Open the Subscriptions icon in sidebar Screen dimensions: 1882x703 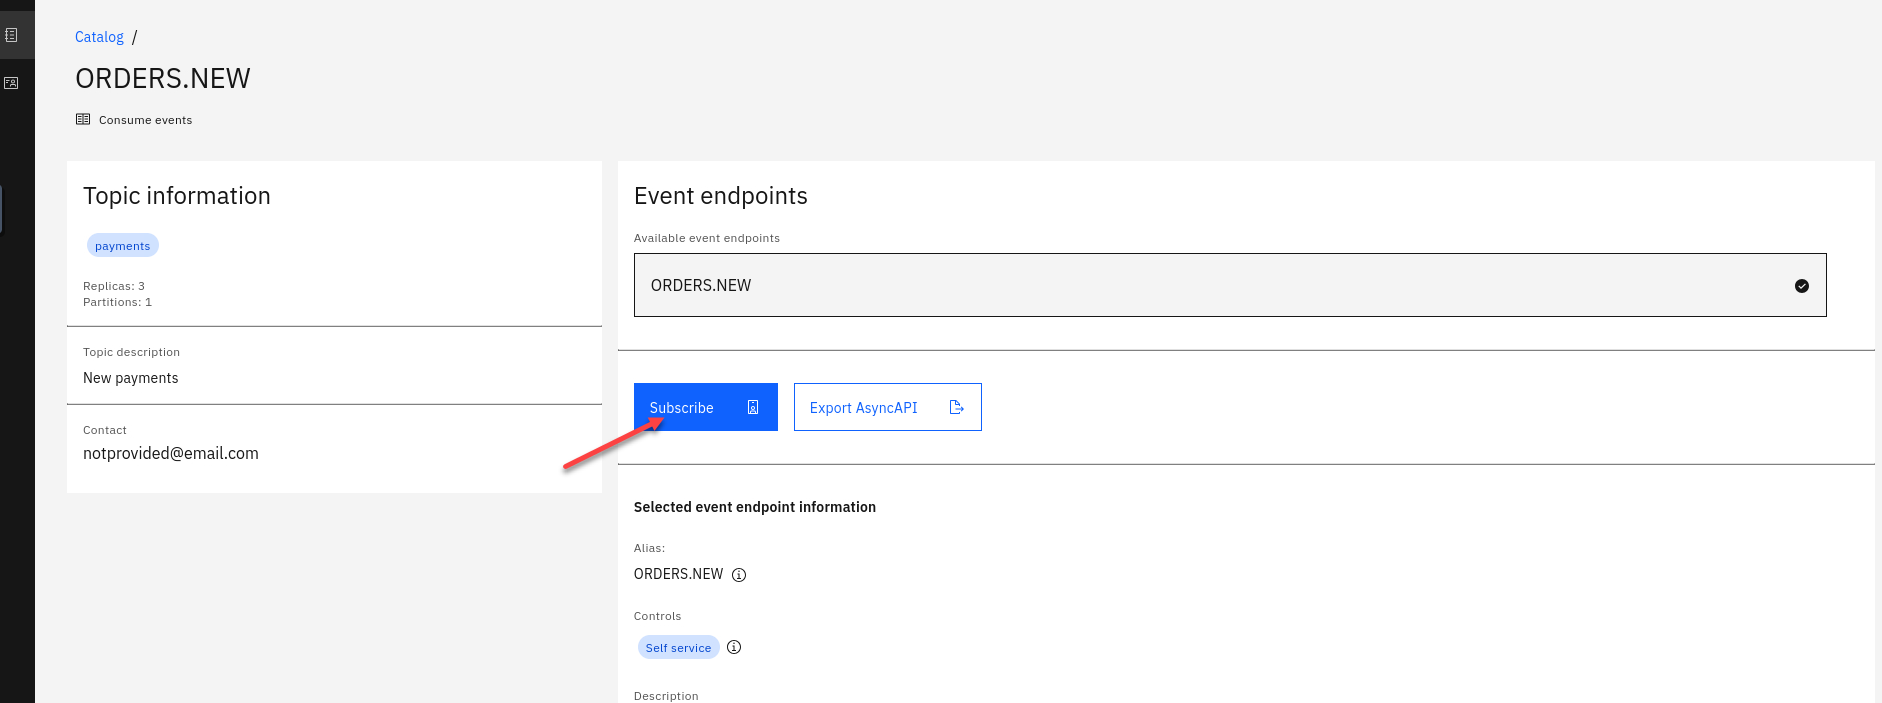(11, 83)
